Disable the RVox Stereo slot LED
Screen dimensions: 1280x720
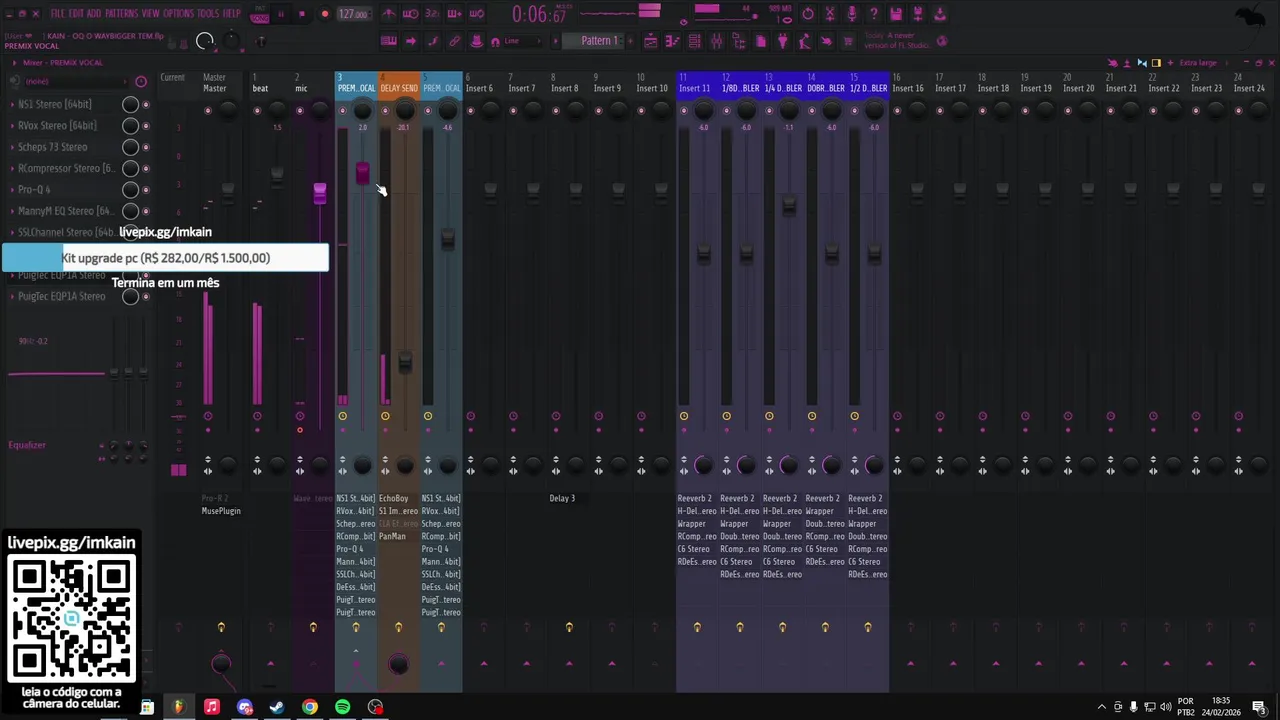[x=146, y=126]
